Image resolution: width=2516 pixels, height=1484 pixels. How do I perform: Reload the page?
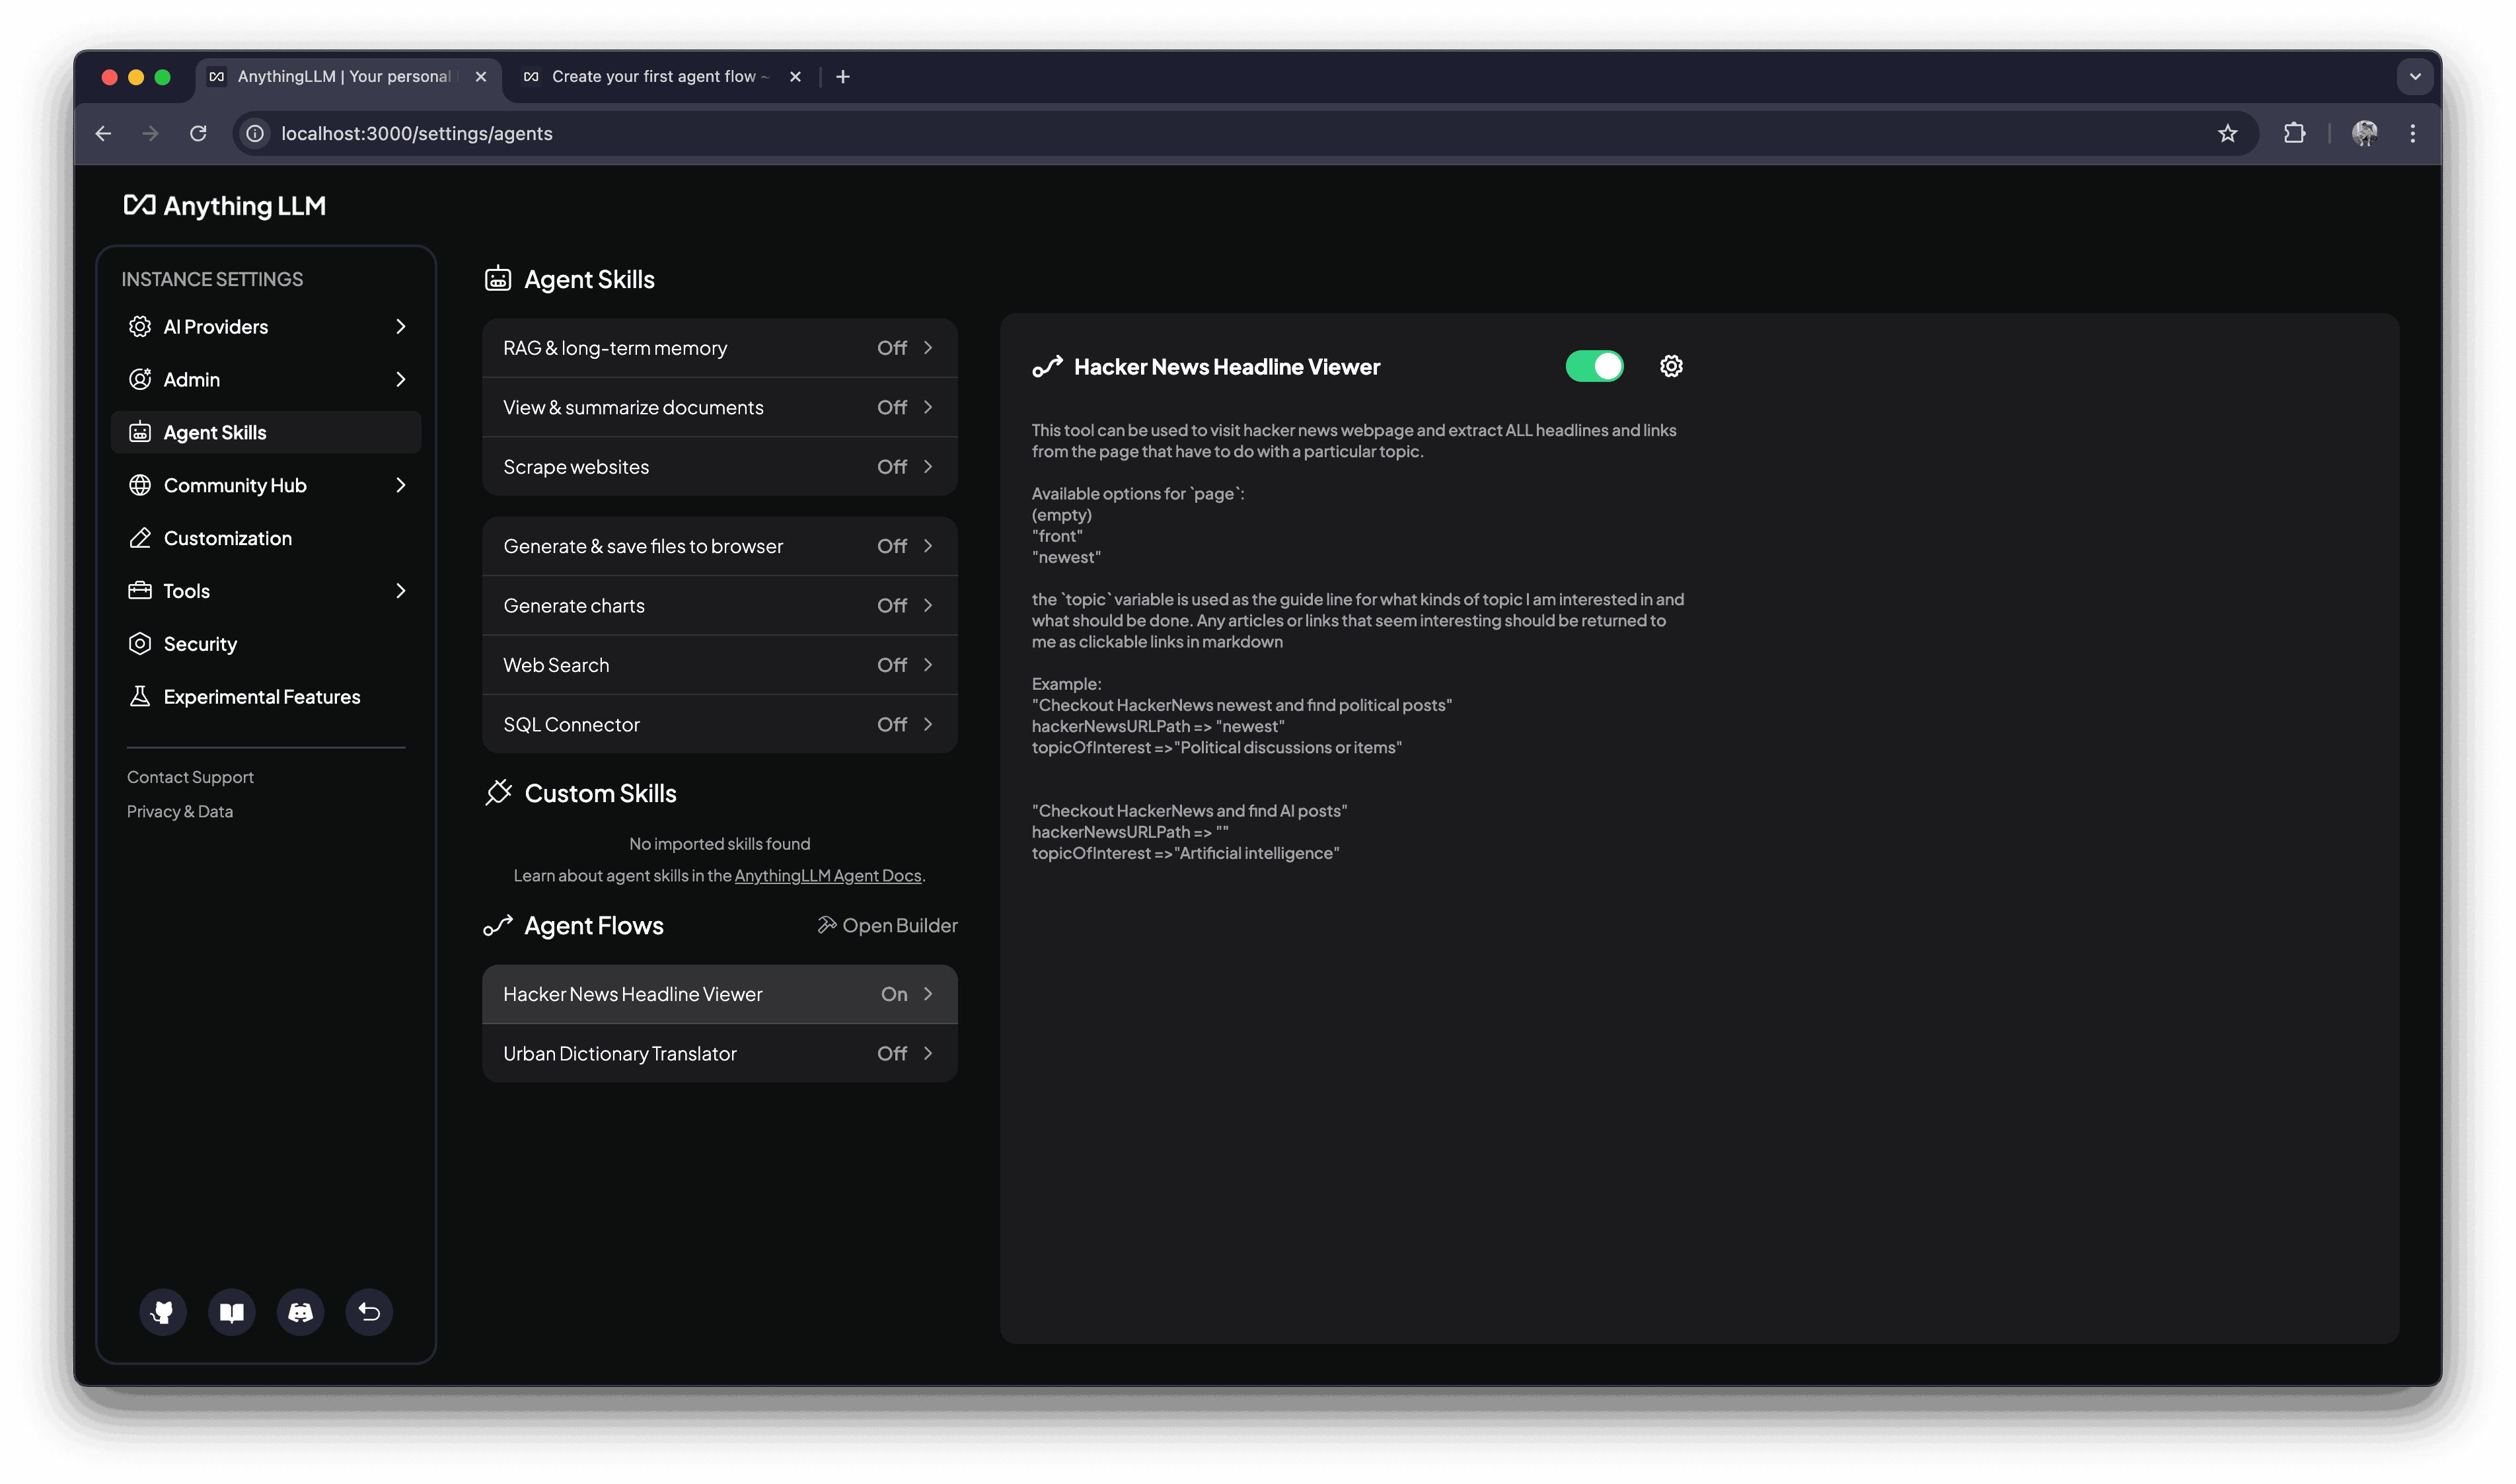[198, 133]
